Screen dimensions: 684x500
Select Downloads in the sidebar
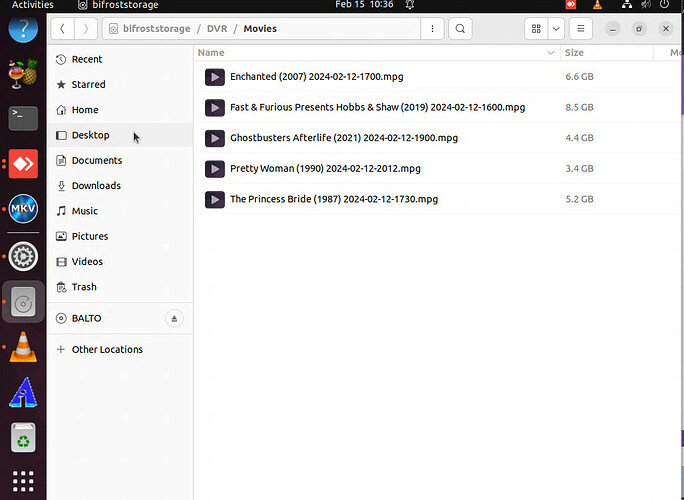96,186
